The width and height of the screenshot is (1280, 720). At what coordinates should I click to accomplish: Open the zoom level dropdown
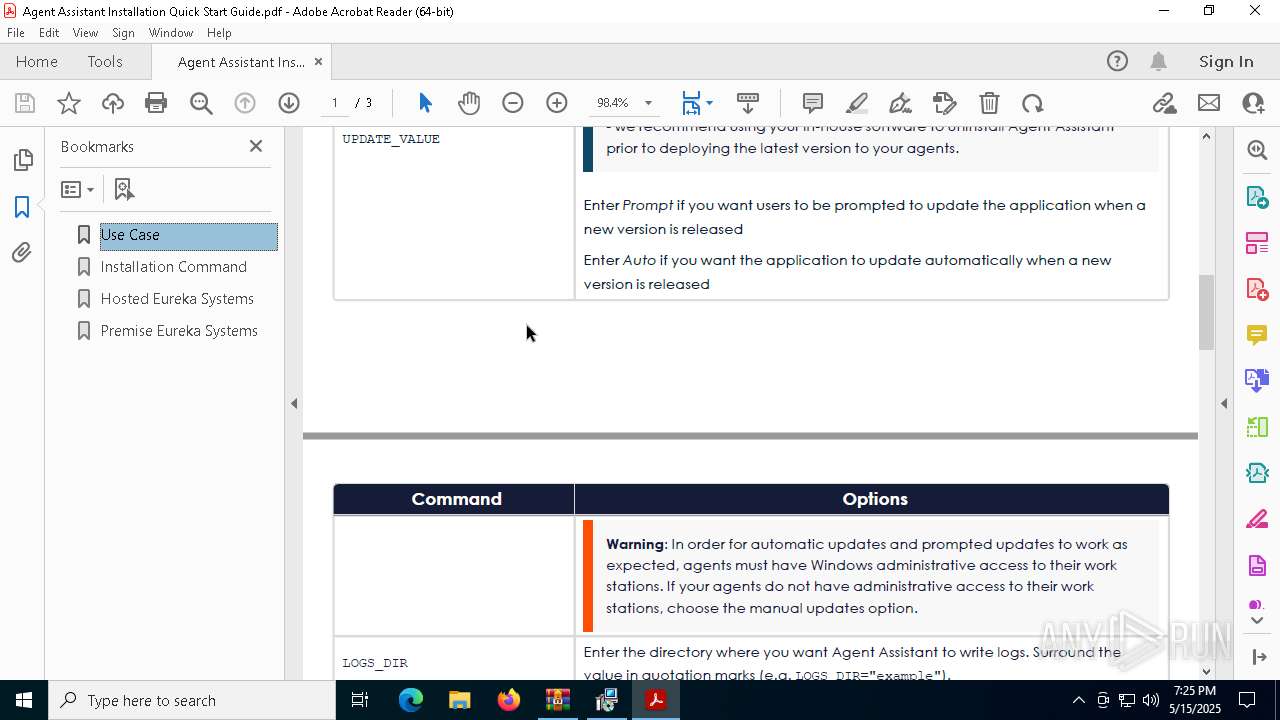tap(648, 103)
